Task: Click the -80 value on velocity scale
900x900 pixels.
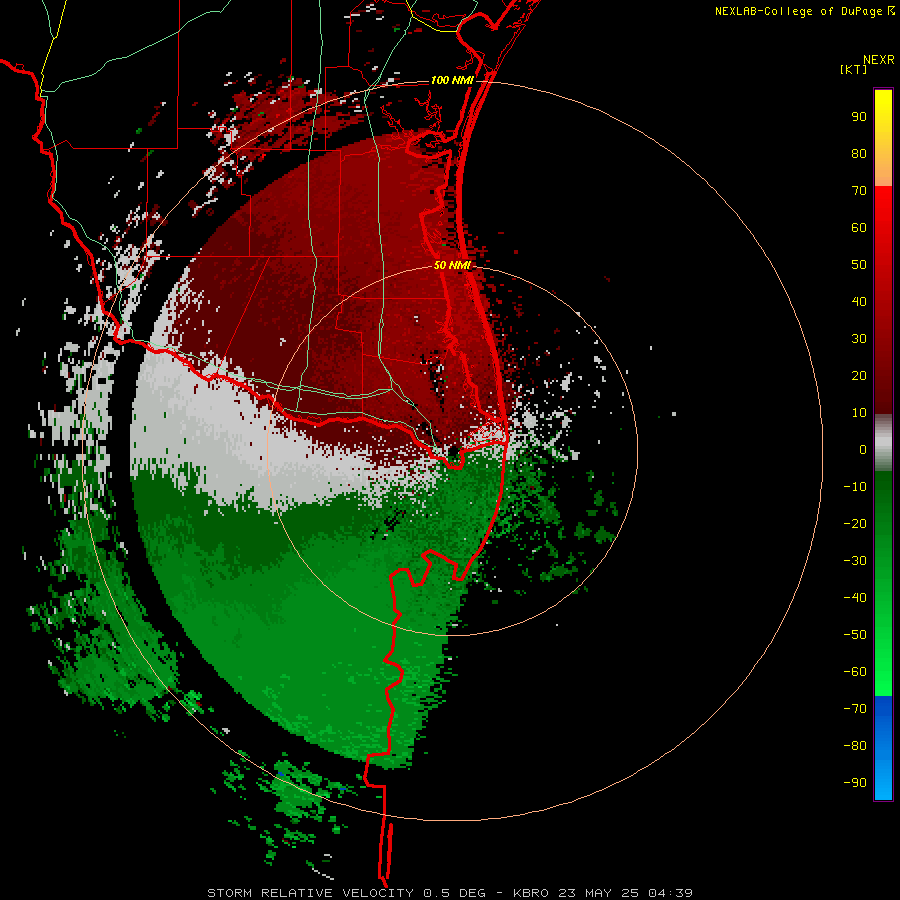Action: pyautogui.click(x=855, y=746)
